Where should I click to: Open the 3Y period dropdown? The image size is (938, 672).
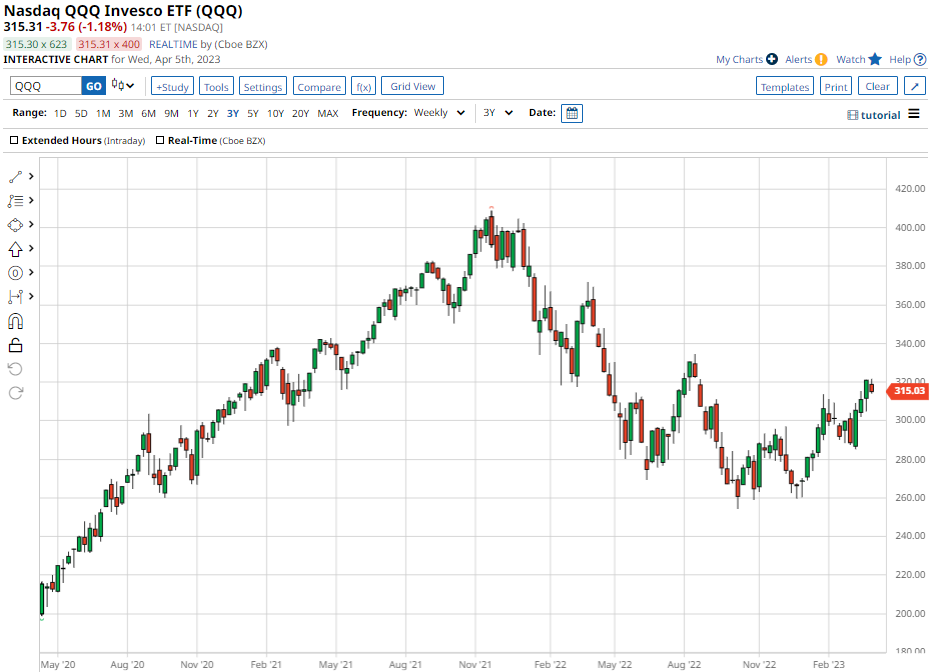coord(498,112)
